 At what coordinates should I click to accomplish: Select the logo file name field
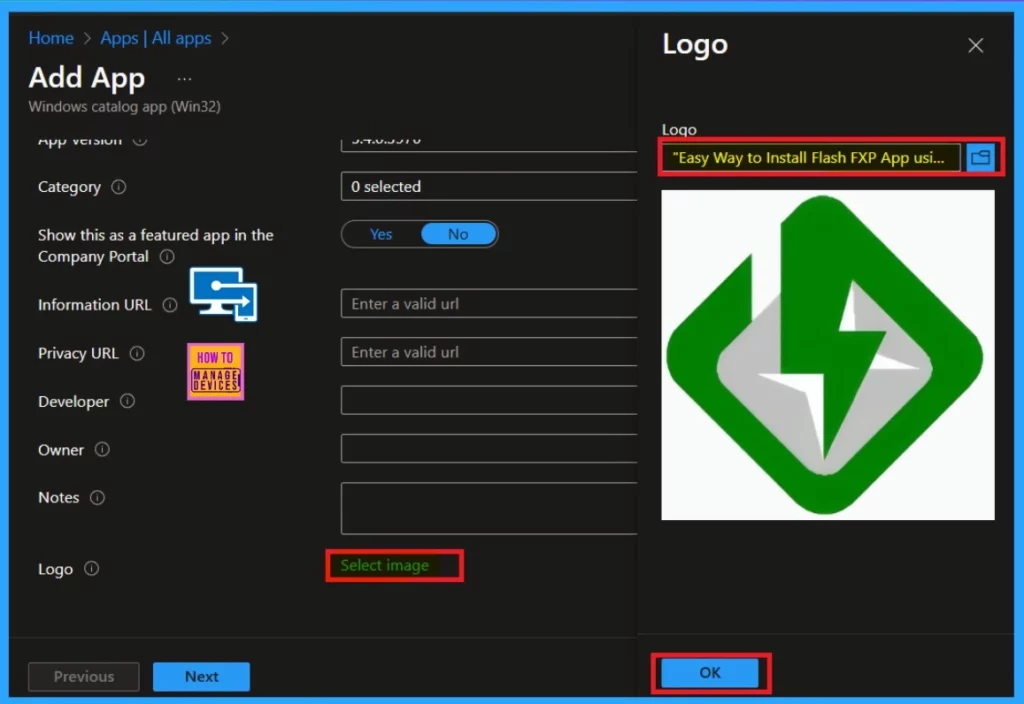pos(810,157)
